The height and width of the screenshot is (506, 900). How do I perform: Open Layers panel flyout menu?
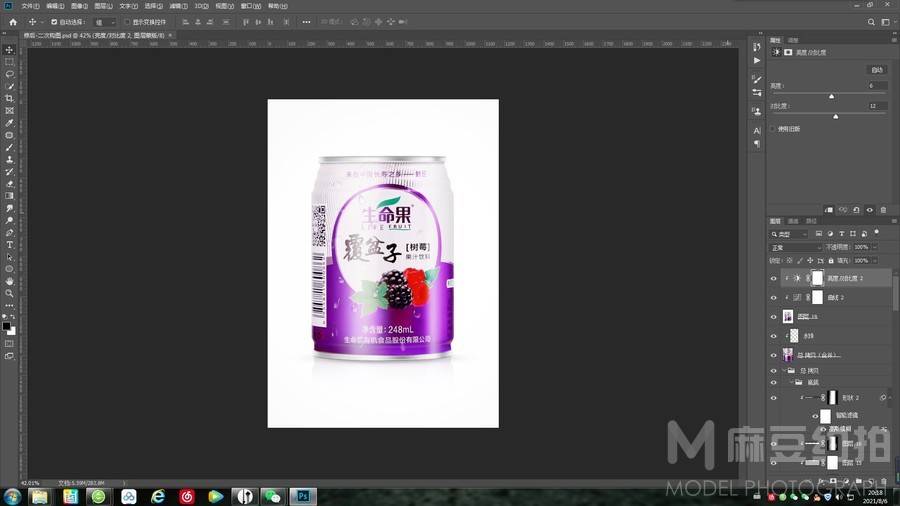click(x=894, y=221)
